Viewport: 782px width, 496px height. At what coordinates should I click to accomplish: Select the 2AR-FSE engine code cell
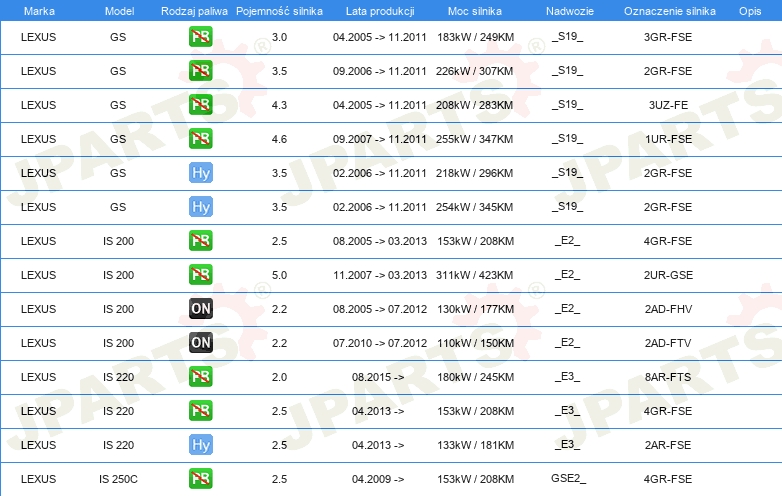pyautogui.click(x=668, y=445)
